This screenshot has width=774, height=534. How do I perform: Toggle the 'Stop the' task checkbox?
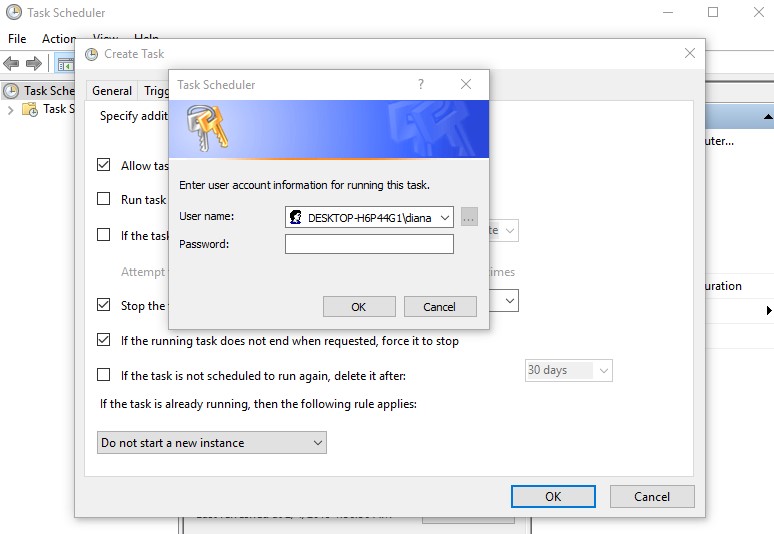(104, 305)
